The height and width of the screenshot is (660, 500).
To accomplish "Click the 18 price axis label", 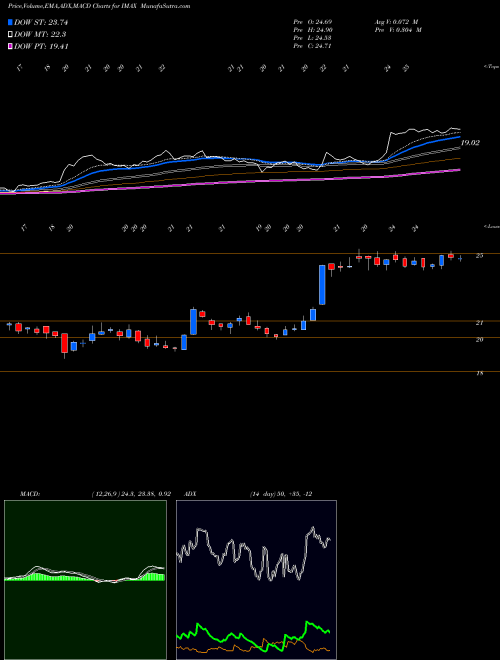I will coord(479,373).
